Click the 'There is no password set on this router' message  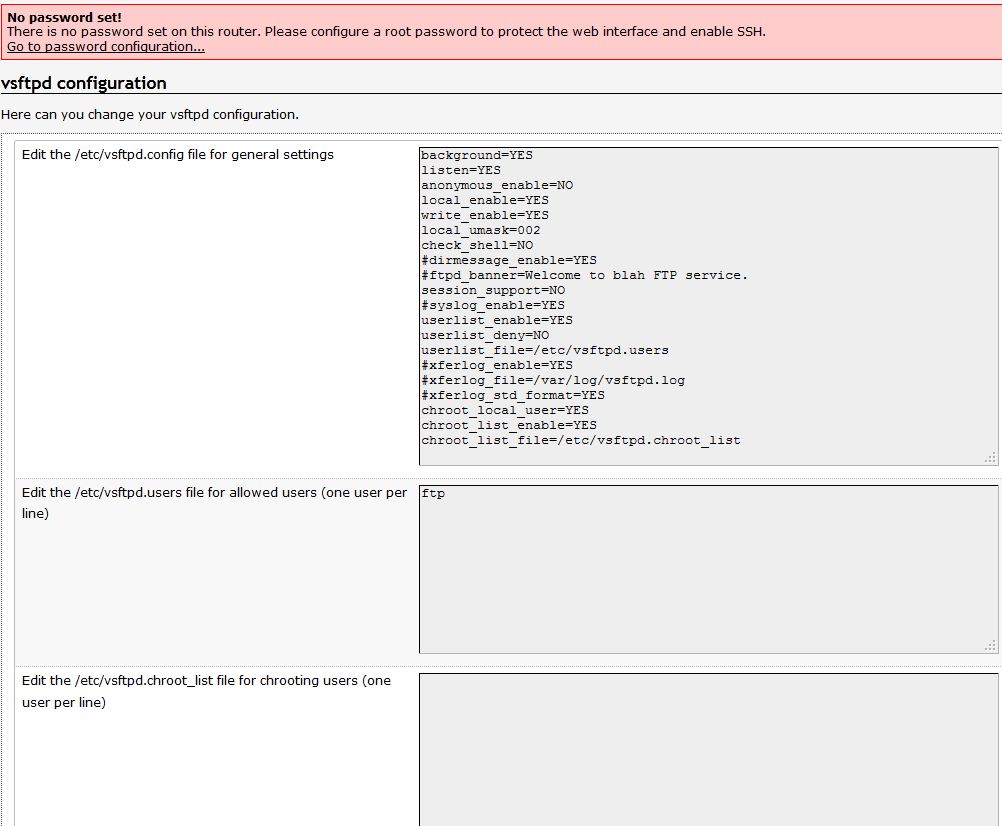click(386, 31)
